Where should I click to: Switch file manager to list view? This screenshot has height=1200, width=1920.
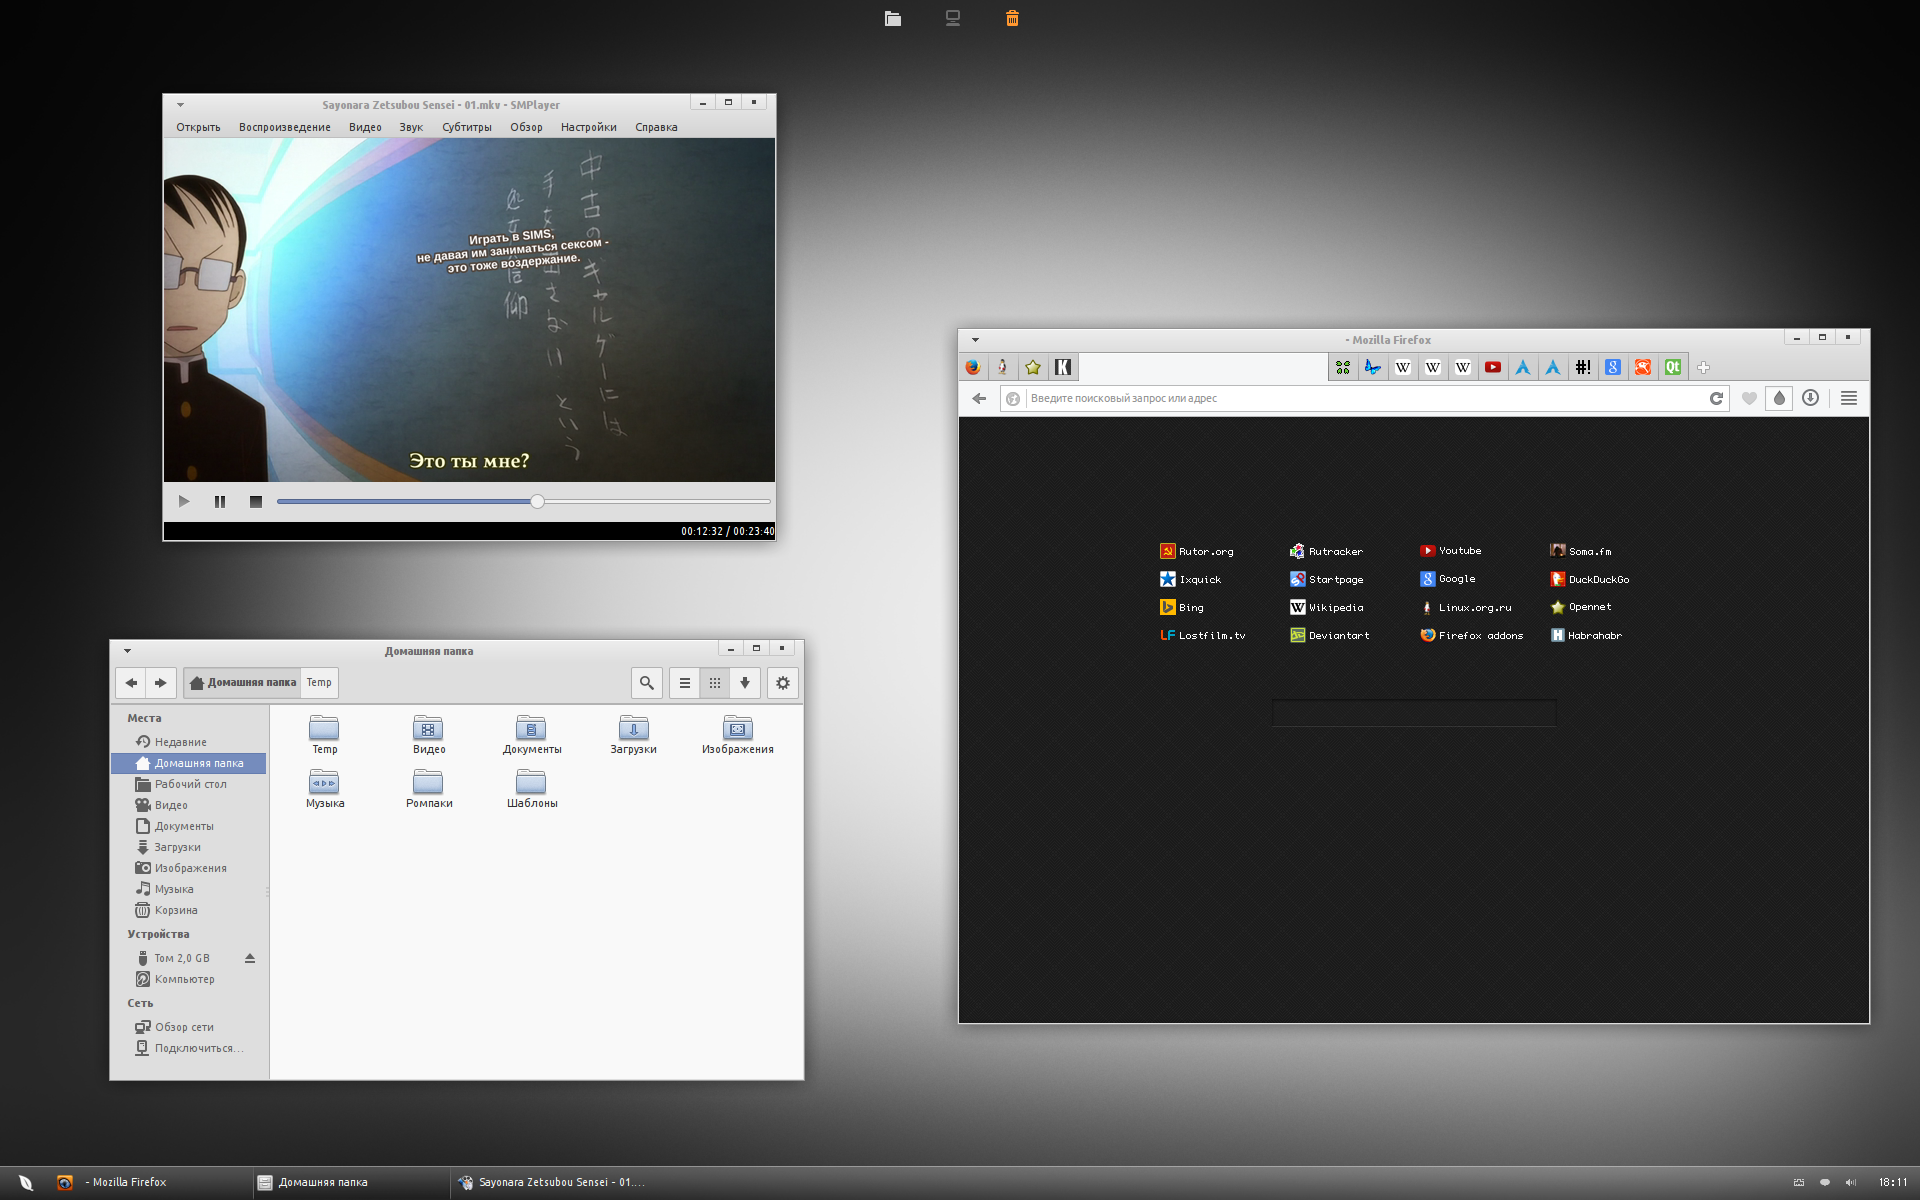685,683
